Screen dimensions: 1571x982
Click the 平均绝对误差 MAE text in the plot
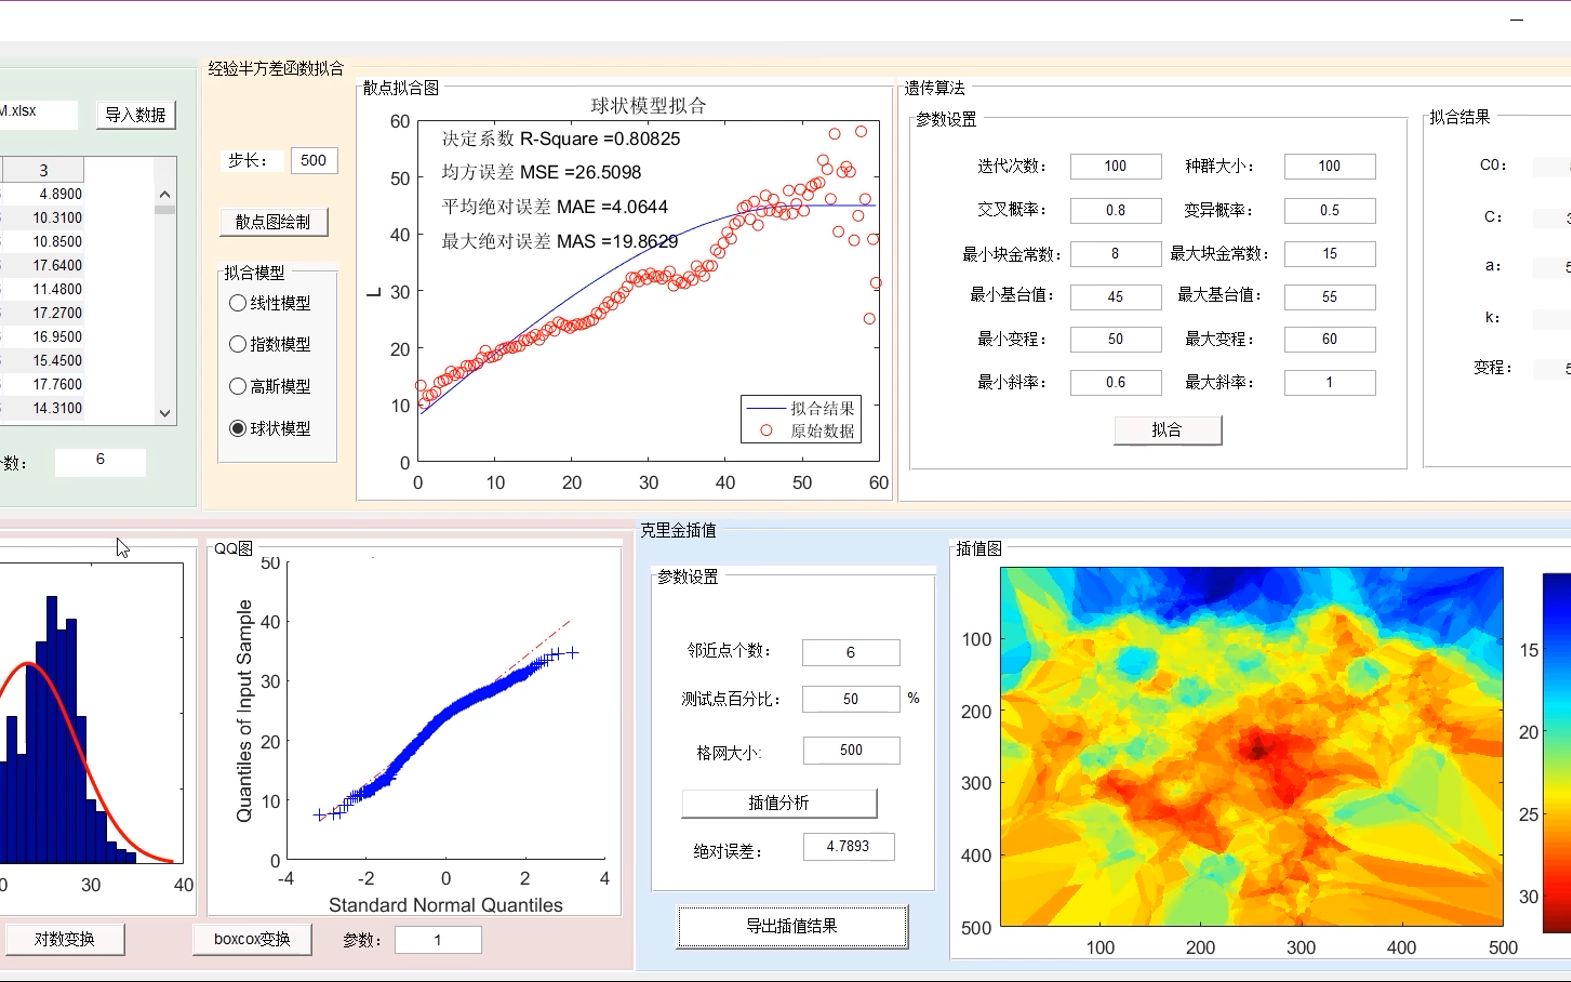coord(555,207)
